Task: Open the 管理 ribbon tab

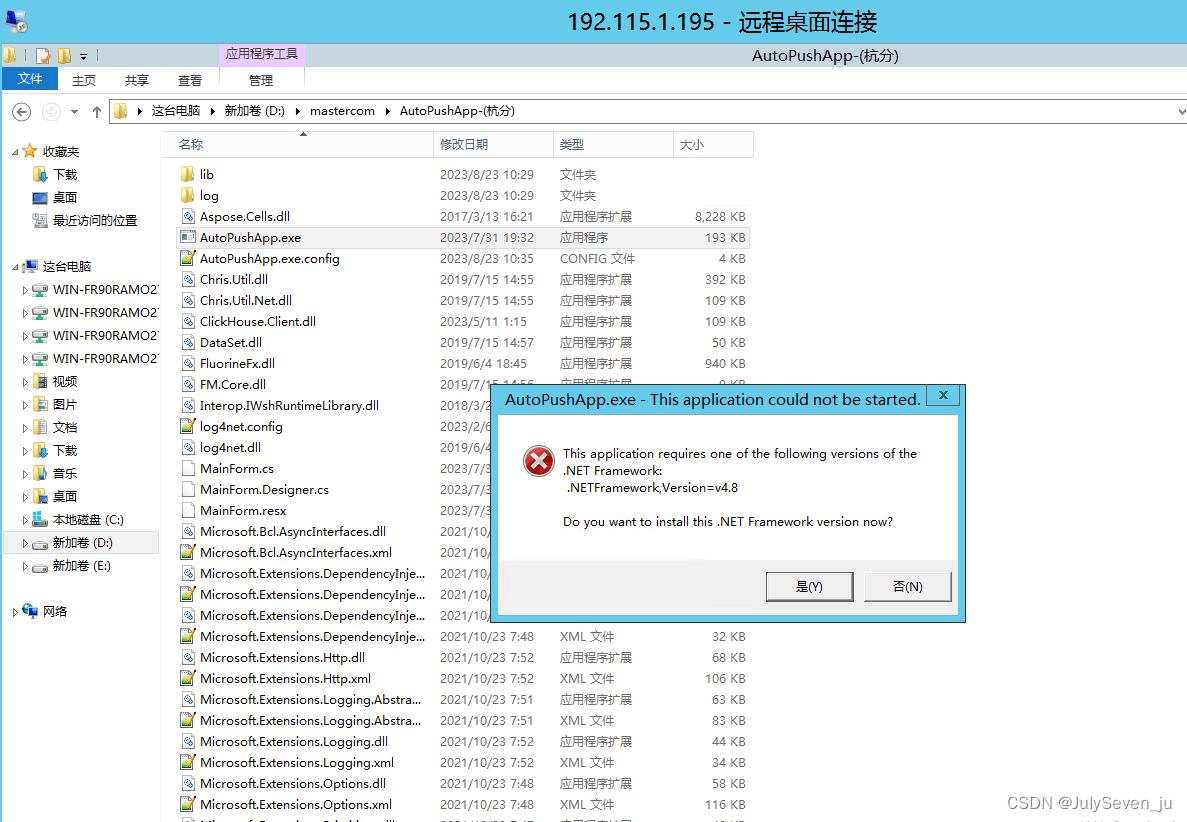Action: (261, 80)
